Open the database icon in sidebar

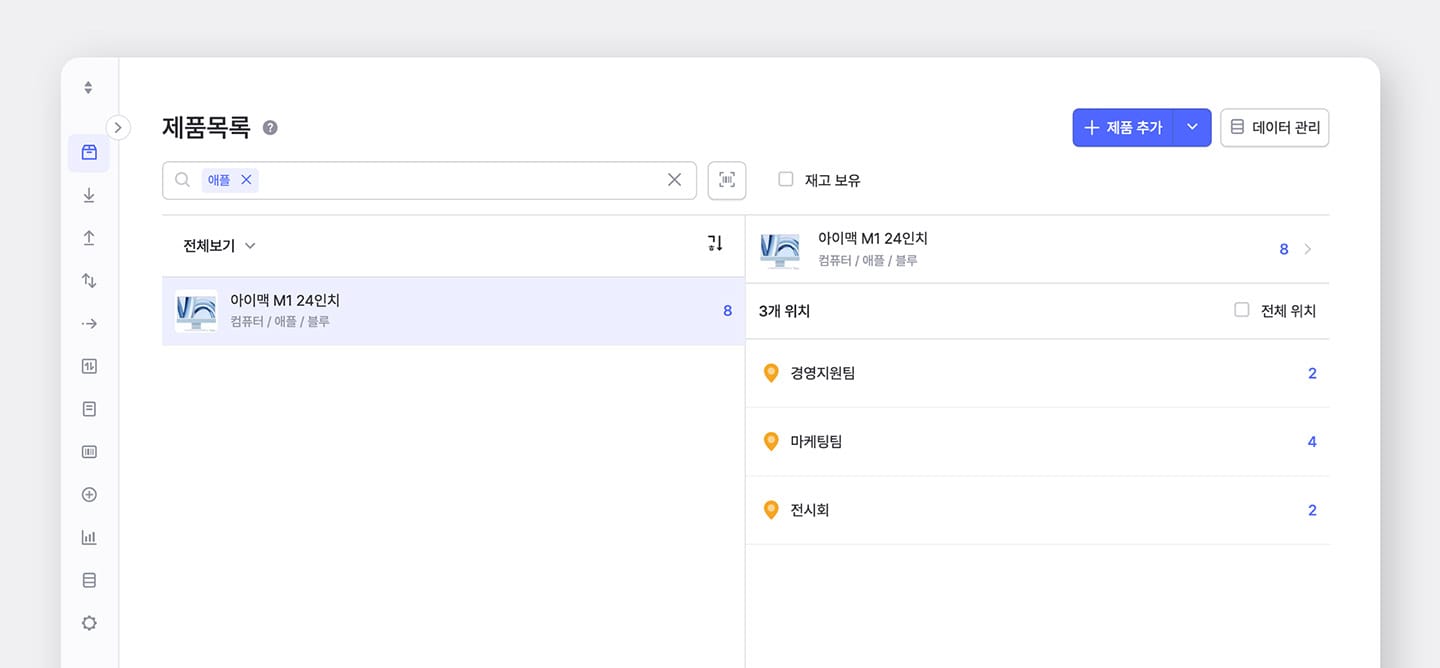pos(89,580)
